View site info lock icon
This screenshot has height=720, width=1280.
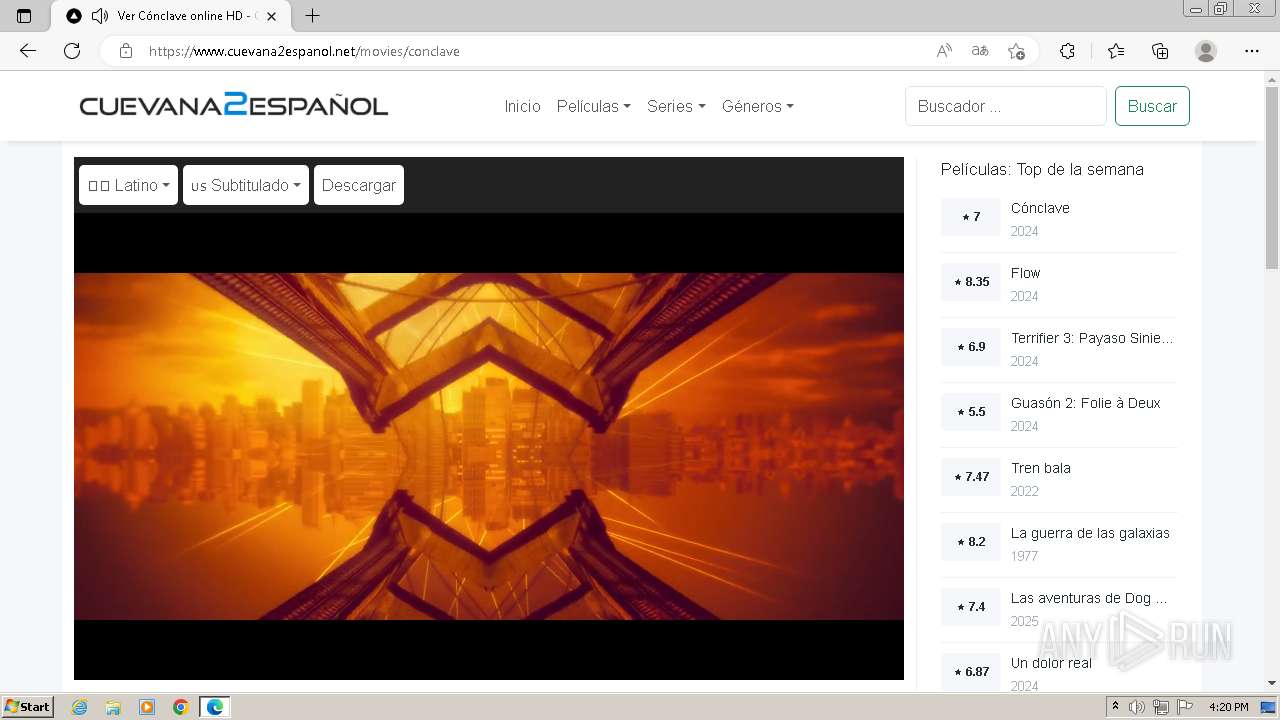126,51
